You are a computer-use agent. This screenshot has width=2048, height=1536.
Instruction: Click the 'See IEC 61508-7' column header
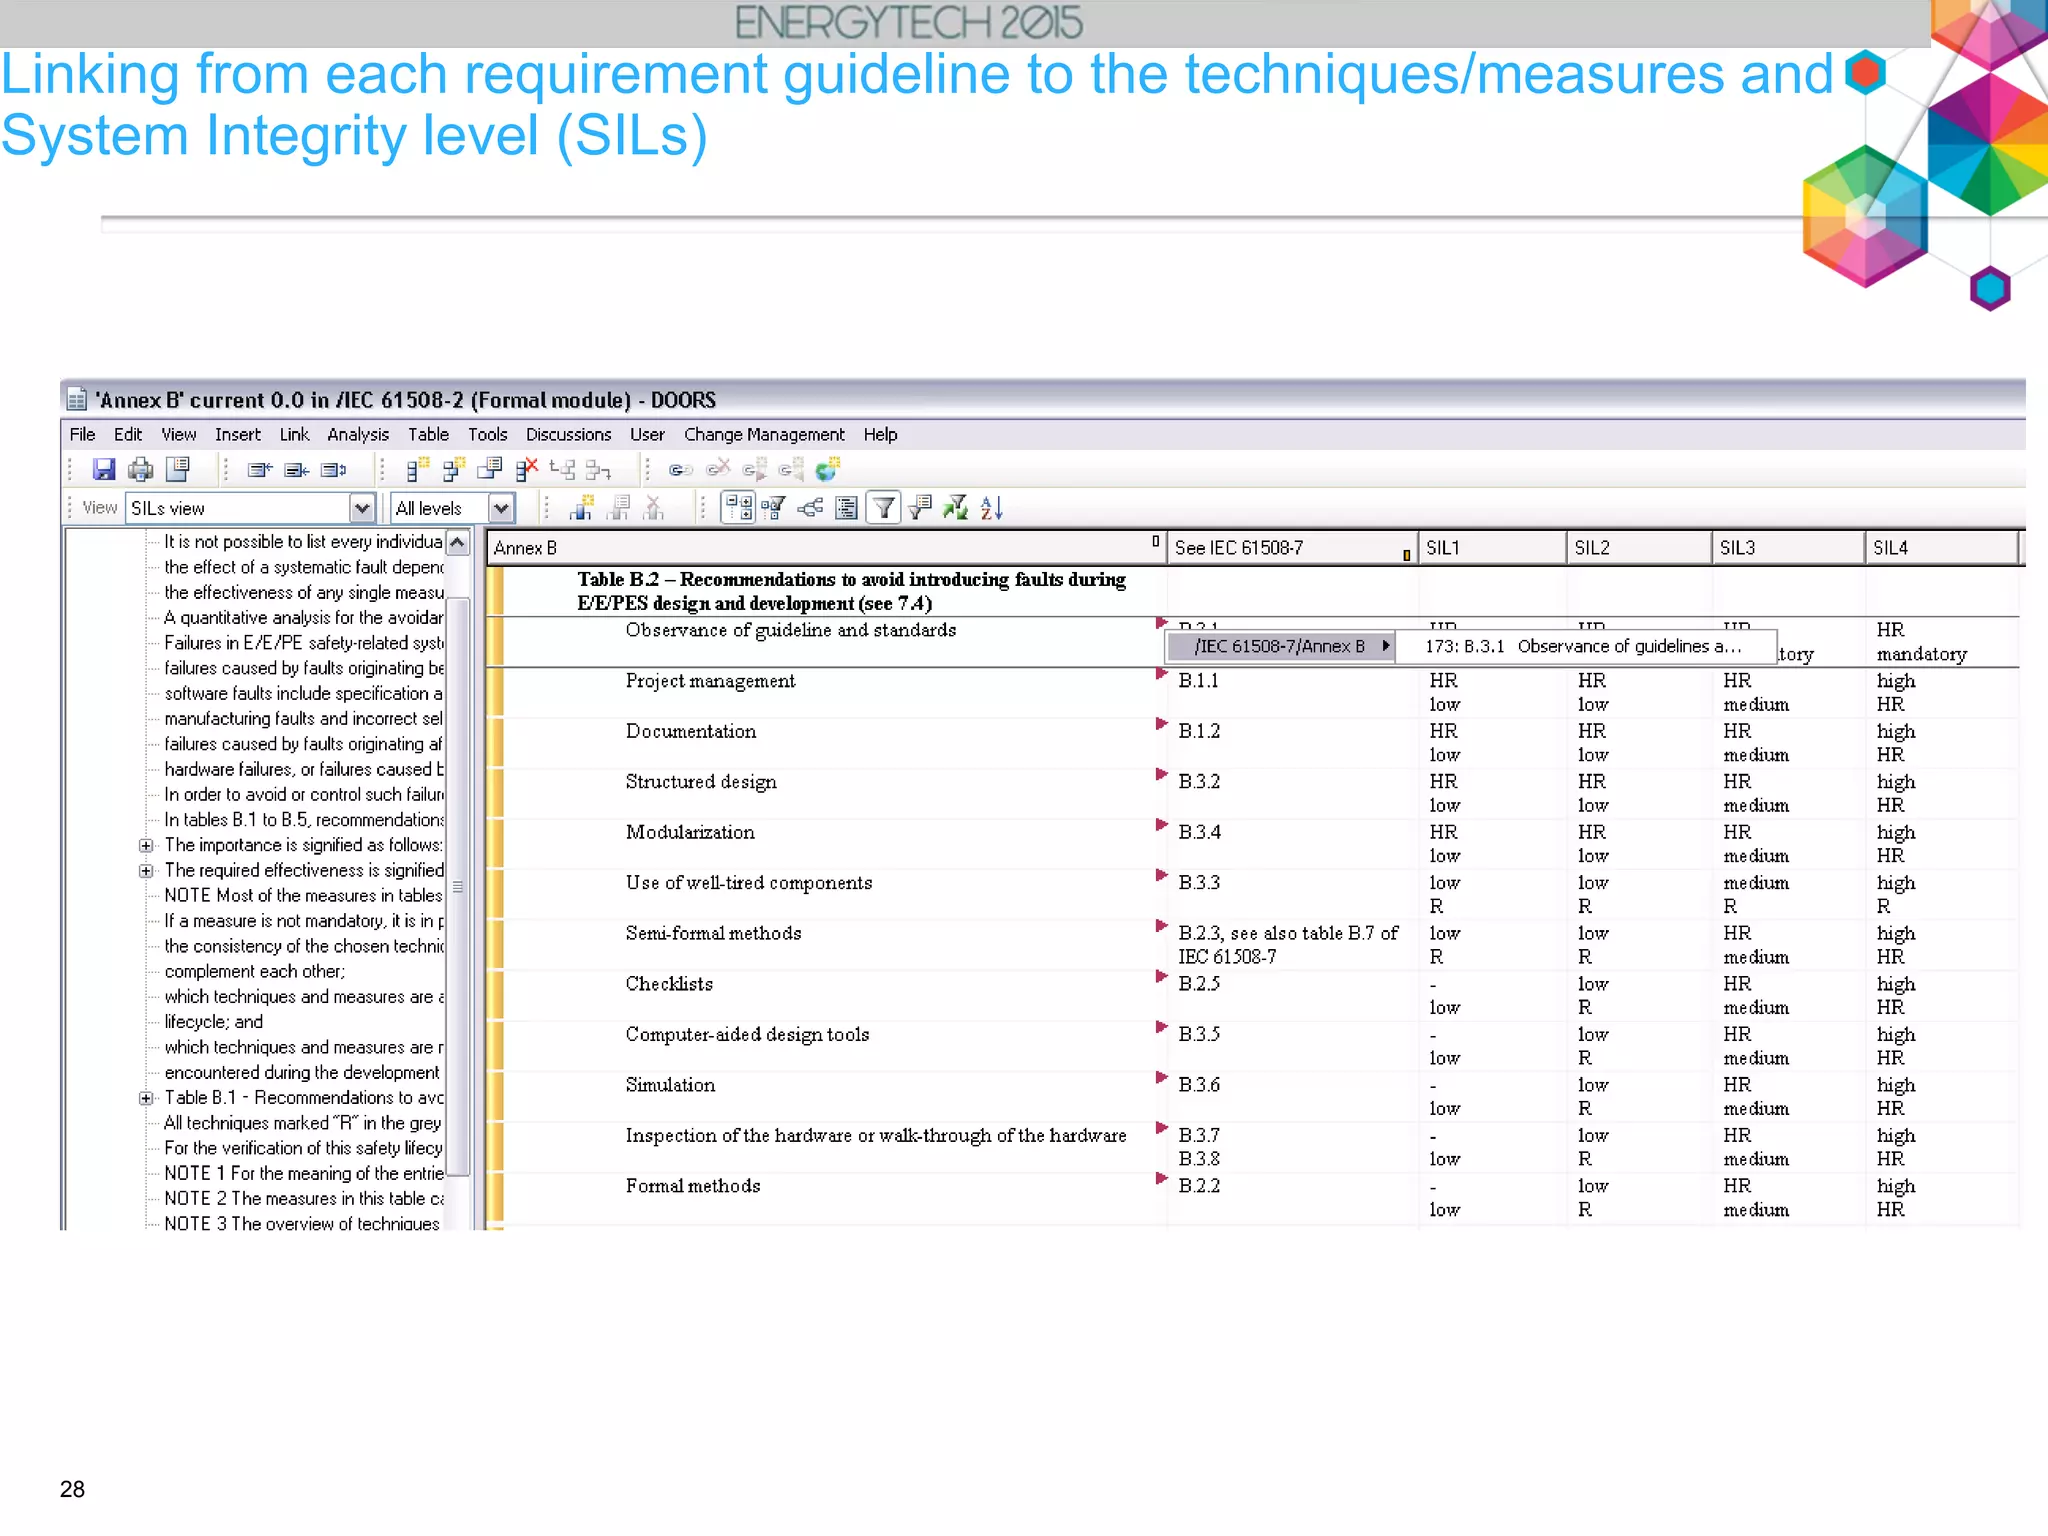point(1292,548)
